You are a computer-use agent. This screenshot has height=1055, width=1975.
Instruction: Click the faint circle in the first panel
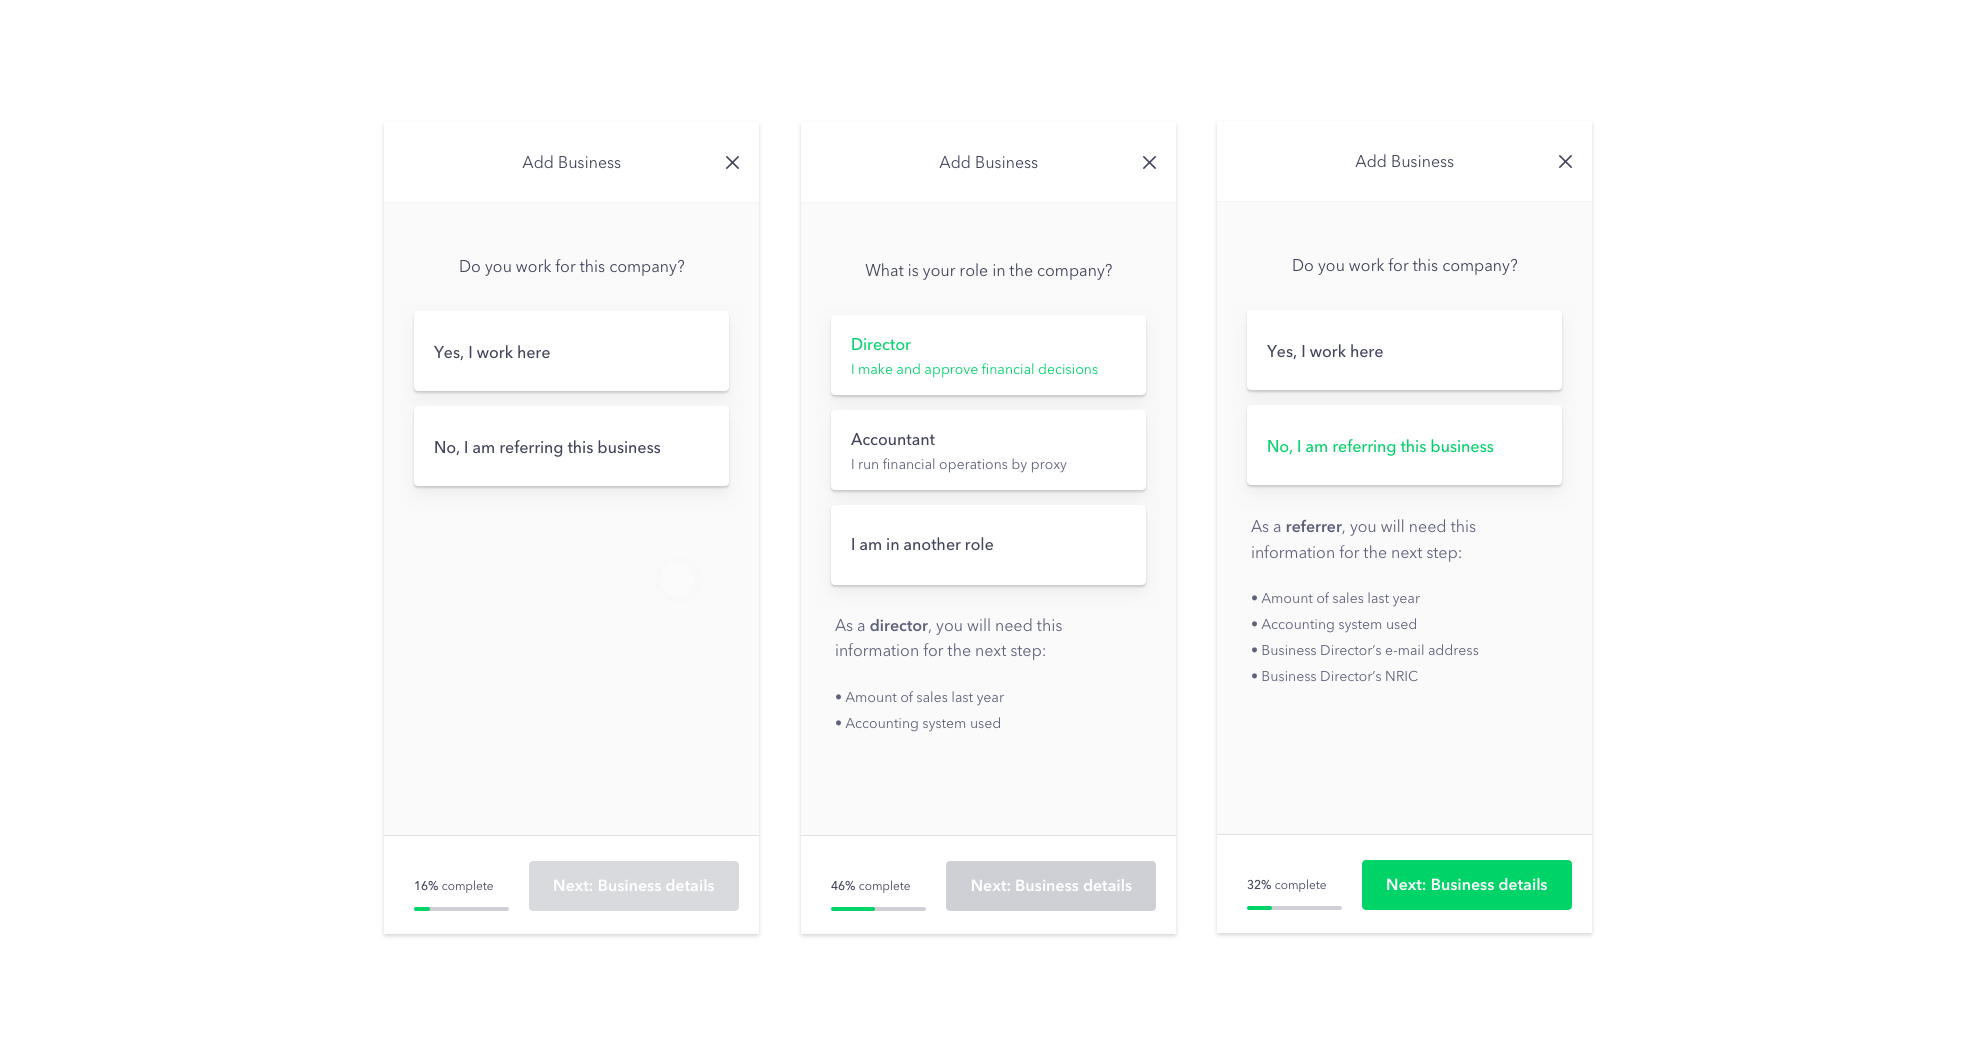click(677, 579)
